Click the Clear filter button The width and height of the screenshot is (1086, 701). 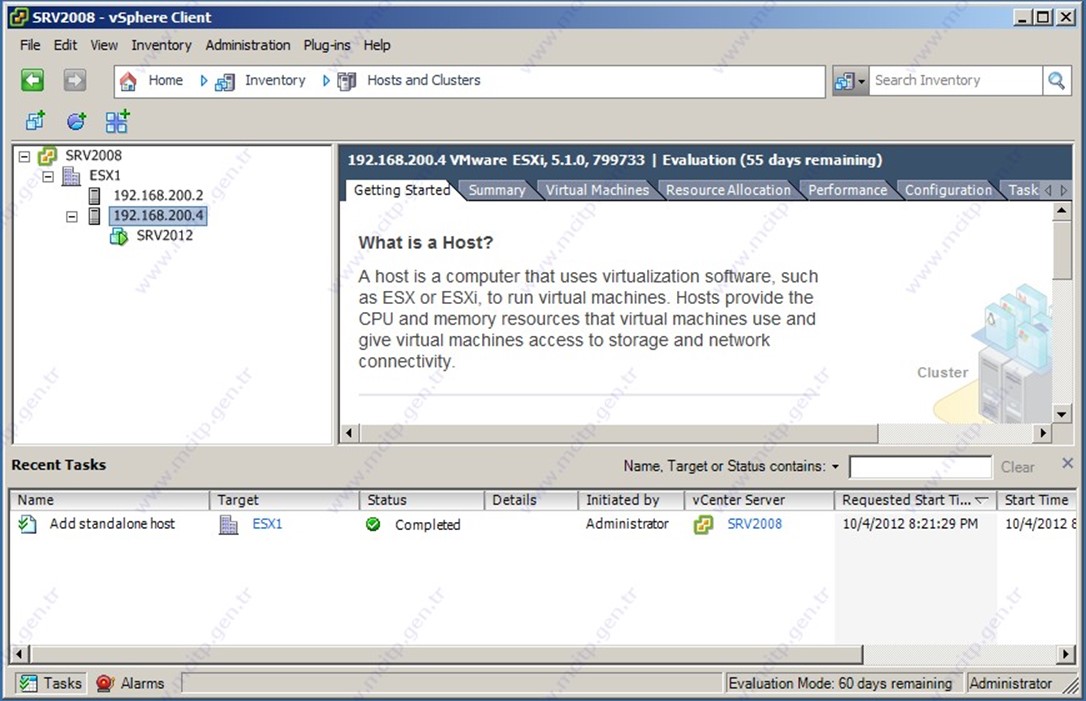(x=1017, y=468)
